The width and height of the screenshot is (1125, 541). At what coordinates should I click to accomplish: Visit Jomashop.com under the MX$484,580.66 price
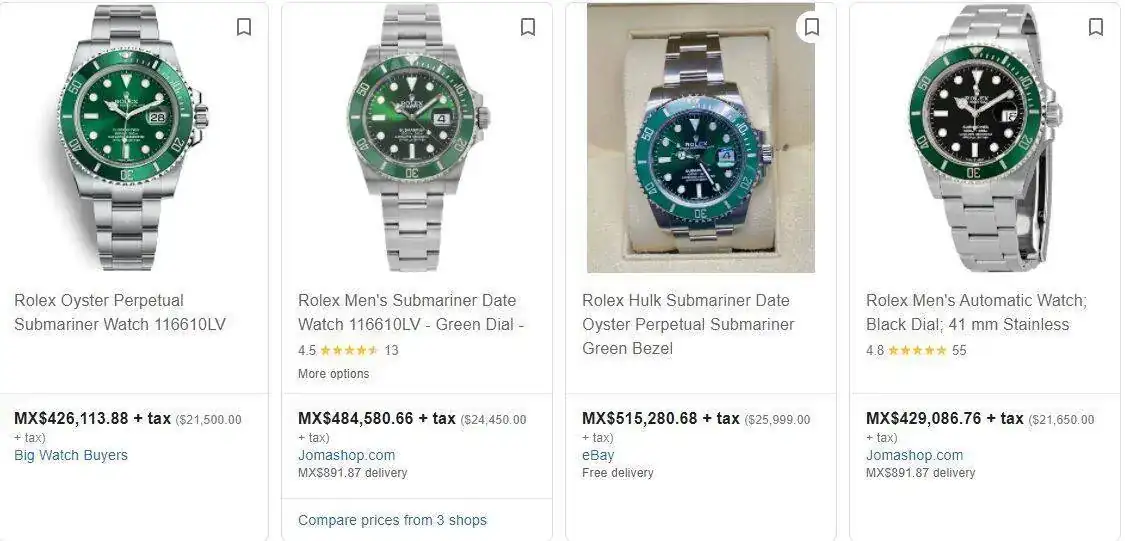(x=346, y=455)
